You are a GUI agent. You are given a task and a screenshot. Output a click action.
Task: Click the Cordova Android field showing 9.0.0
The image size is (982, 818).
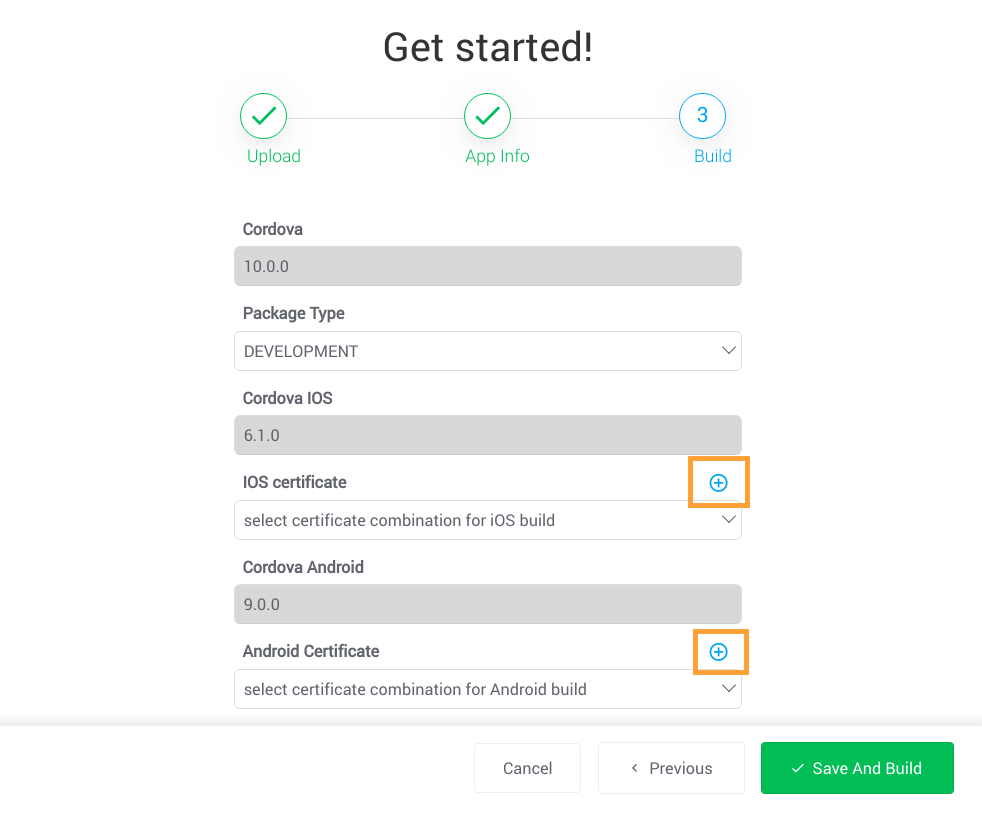(x=487, y=604)
